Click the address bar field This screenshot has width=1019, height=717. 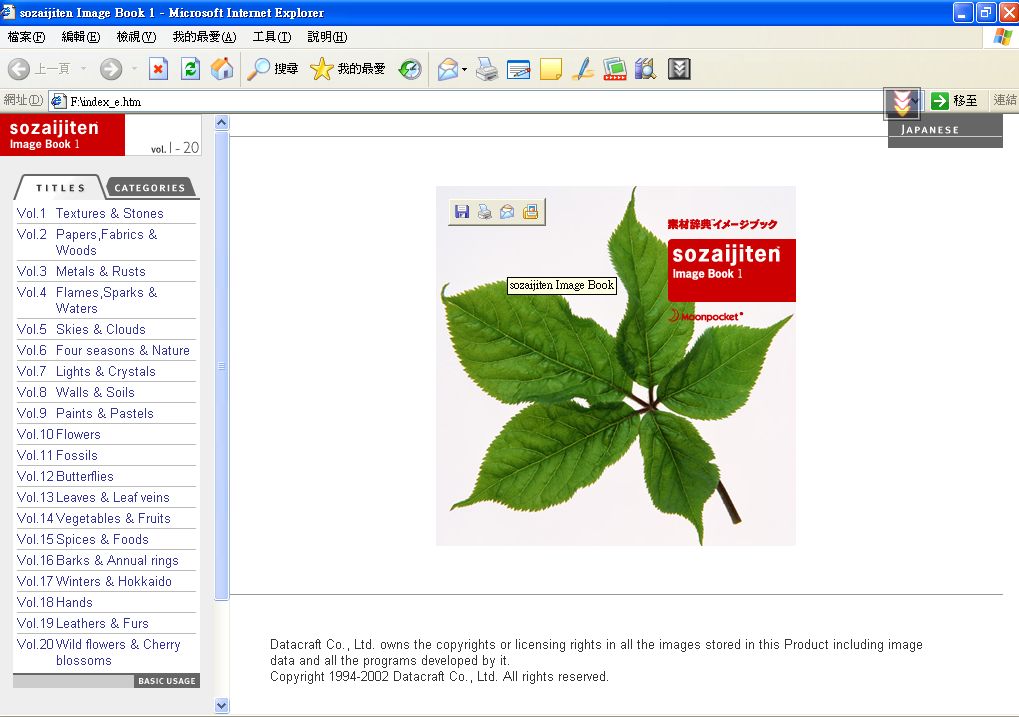(x=466, y=101)
